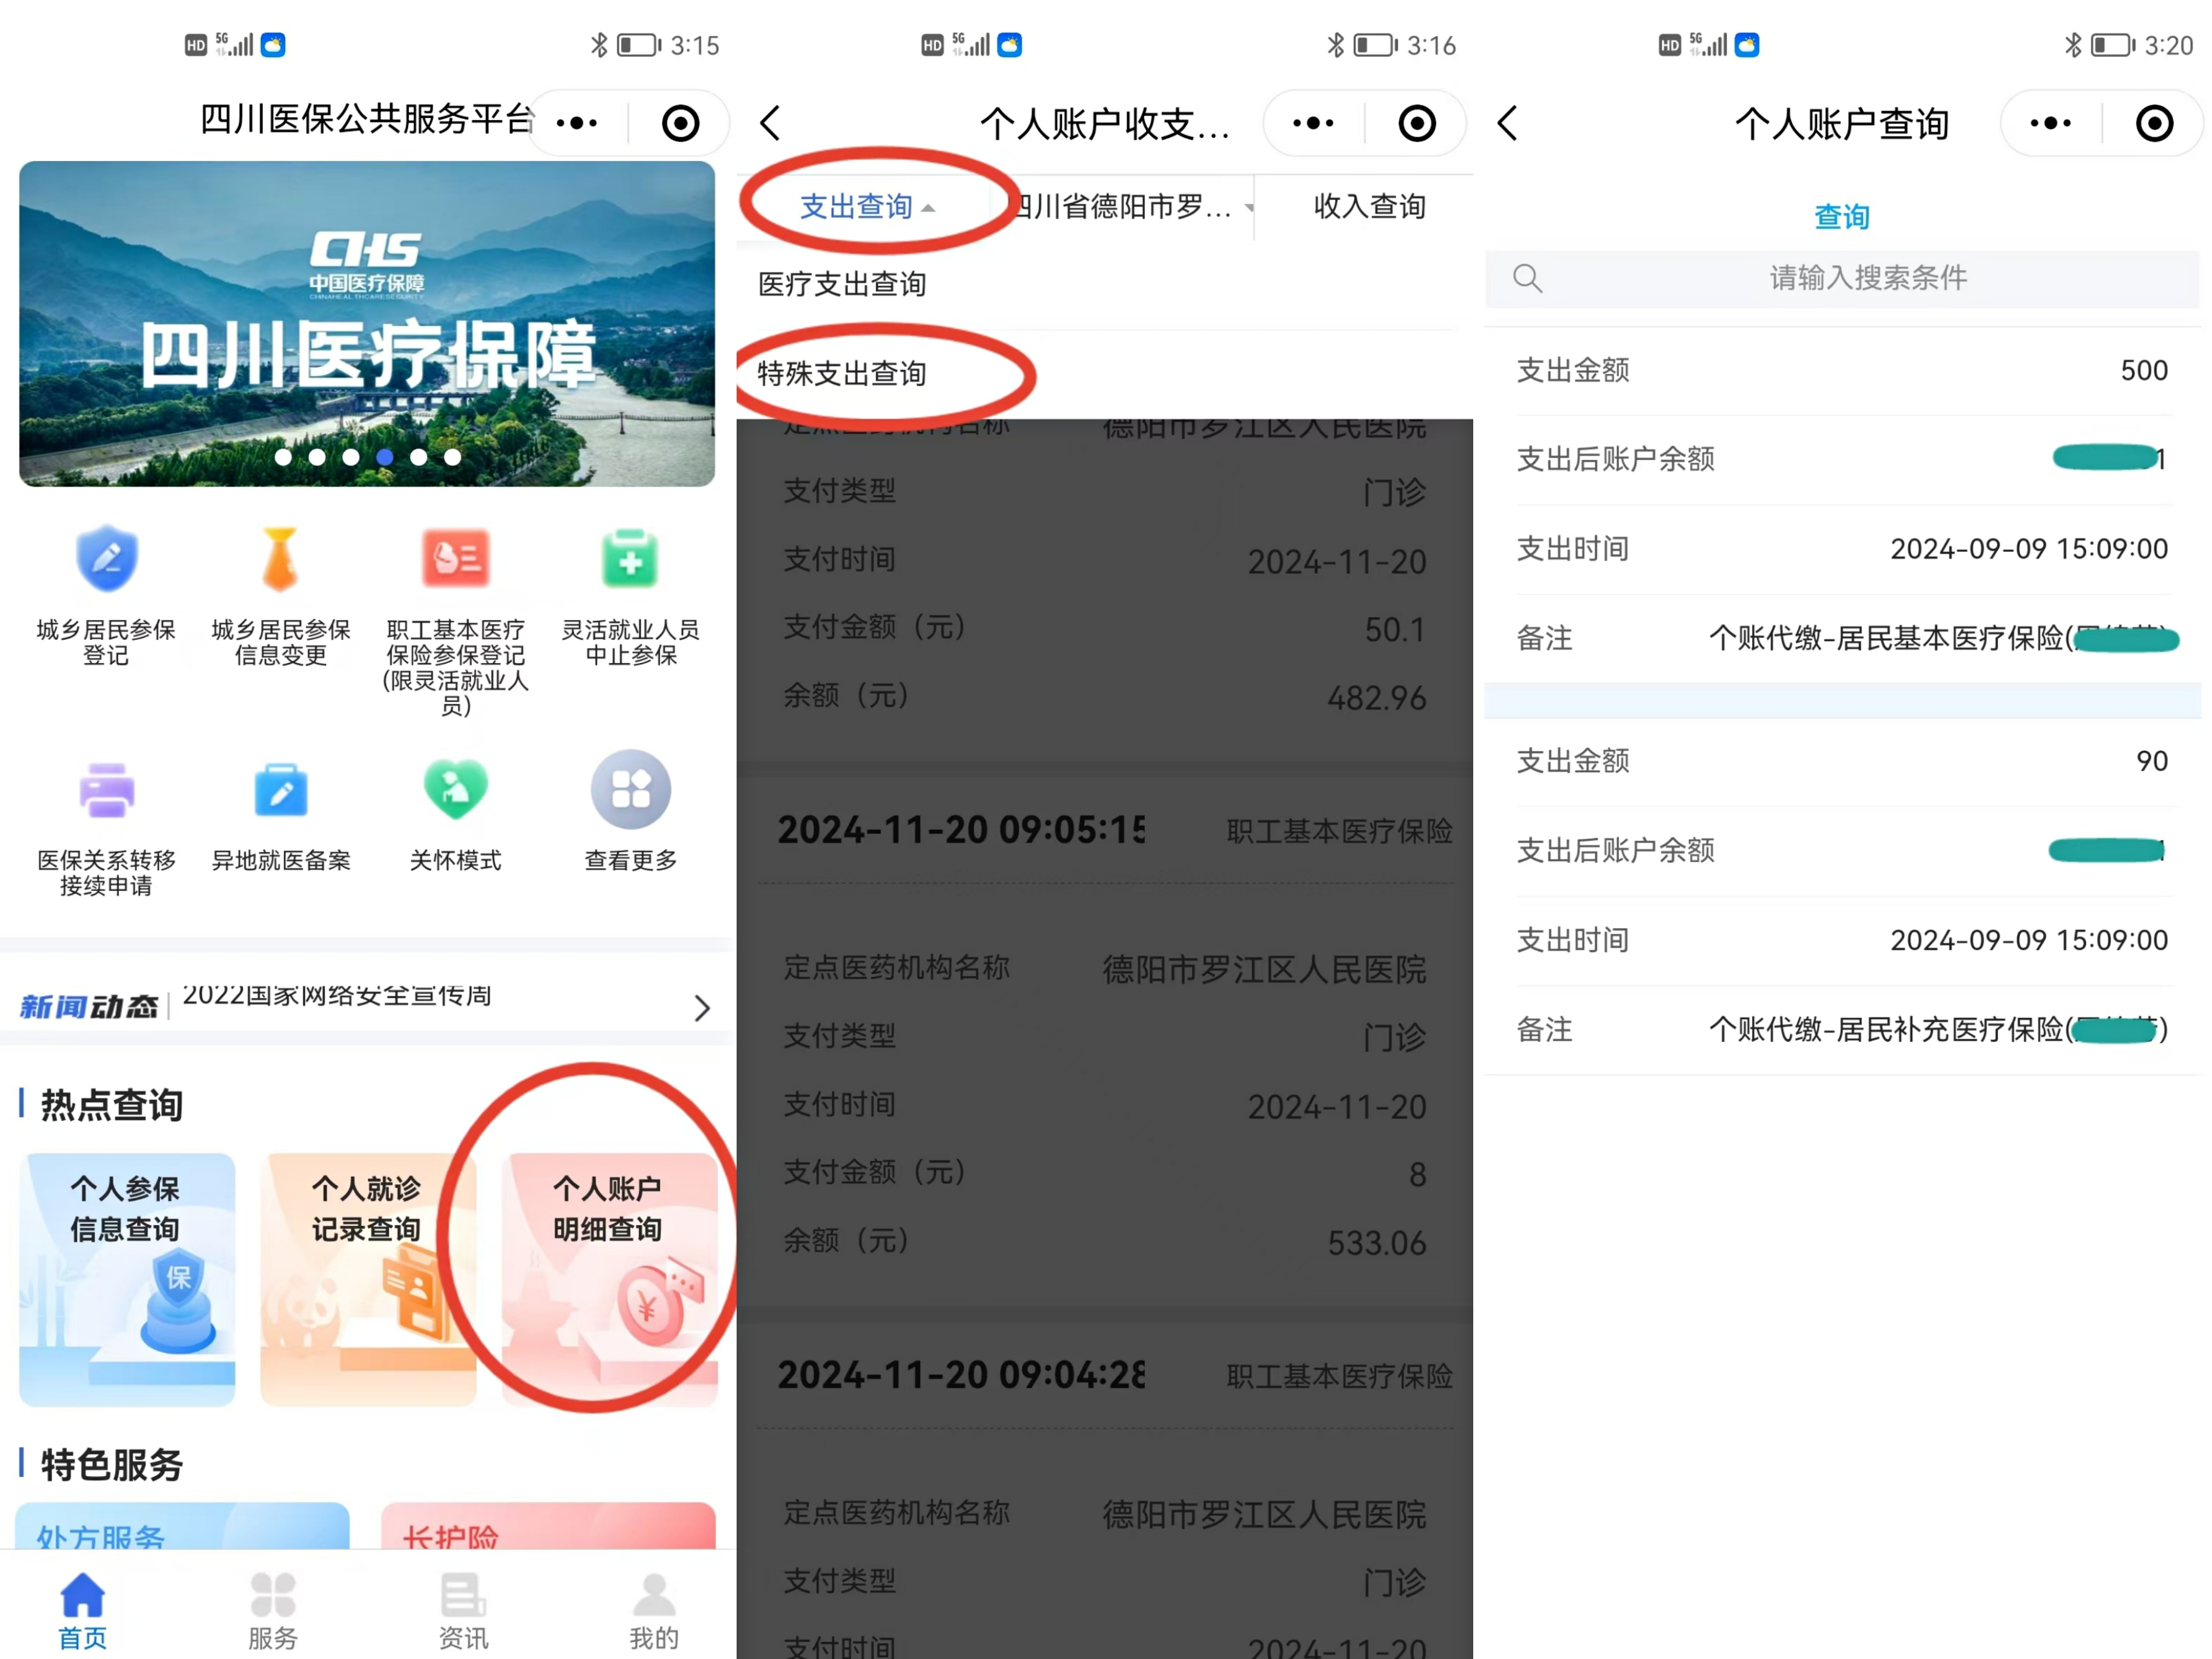
Task: Select the 异地就医备案 briefcase icon
Action: pos(280,790)
